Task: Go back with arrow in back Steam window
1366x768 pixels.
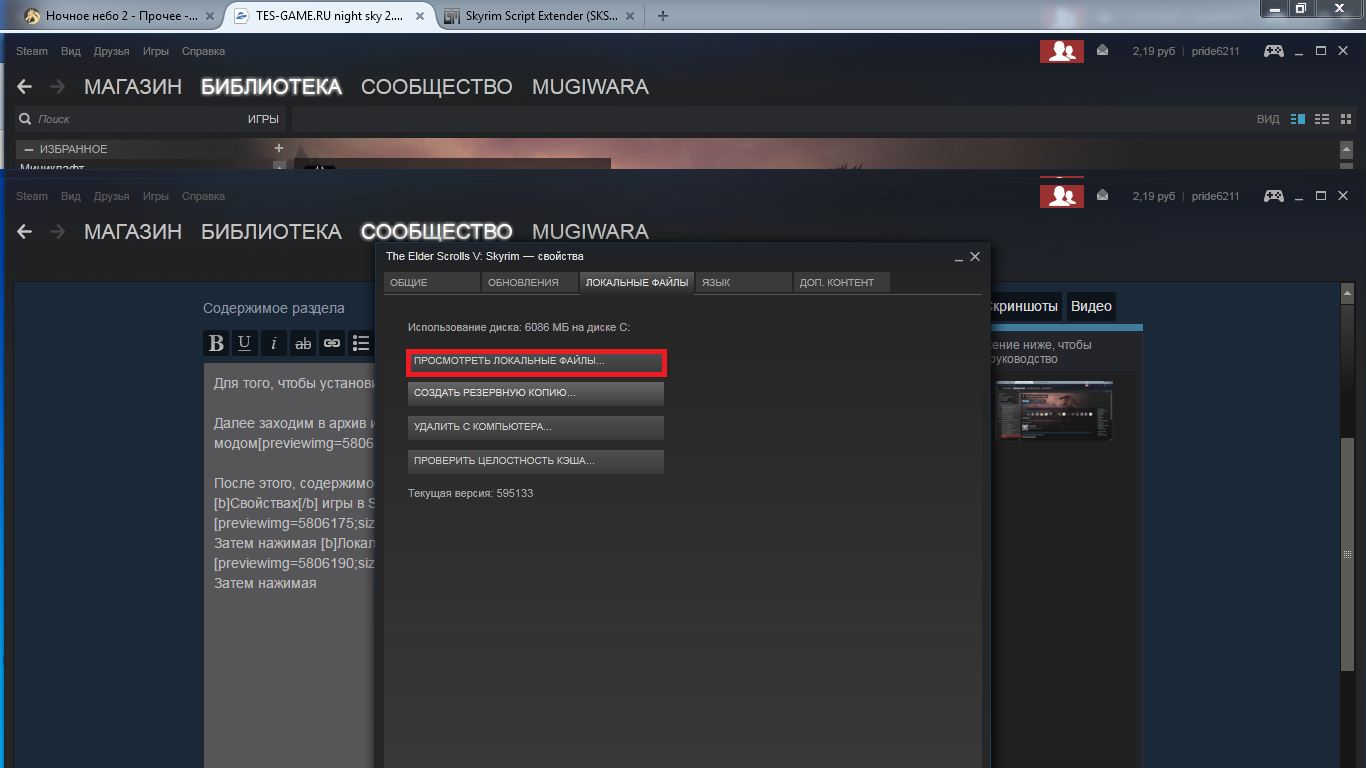Action: [x=25, y=87]
